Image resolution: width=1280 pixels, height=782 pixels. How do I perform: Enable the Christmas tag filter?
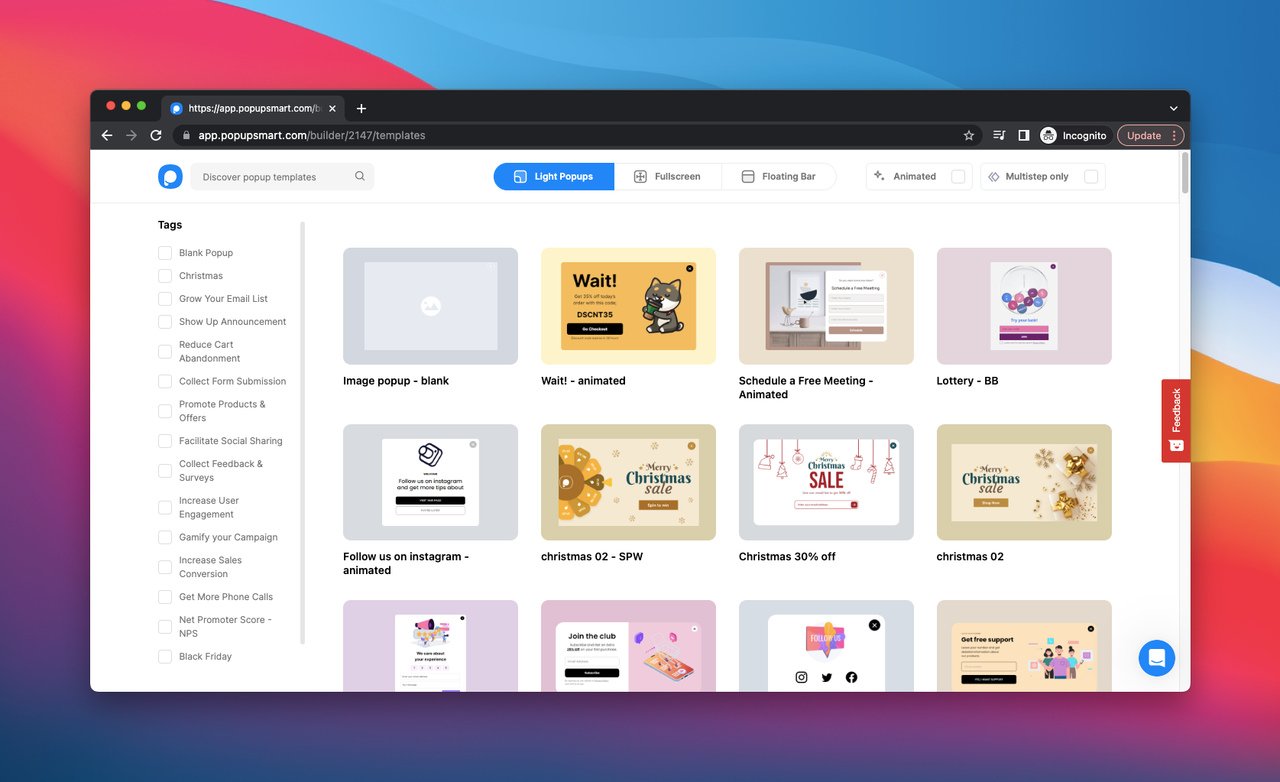(x=164, y=275)
